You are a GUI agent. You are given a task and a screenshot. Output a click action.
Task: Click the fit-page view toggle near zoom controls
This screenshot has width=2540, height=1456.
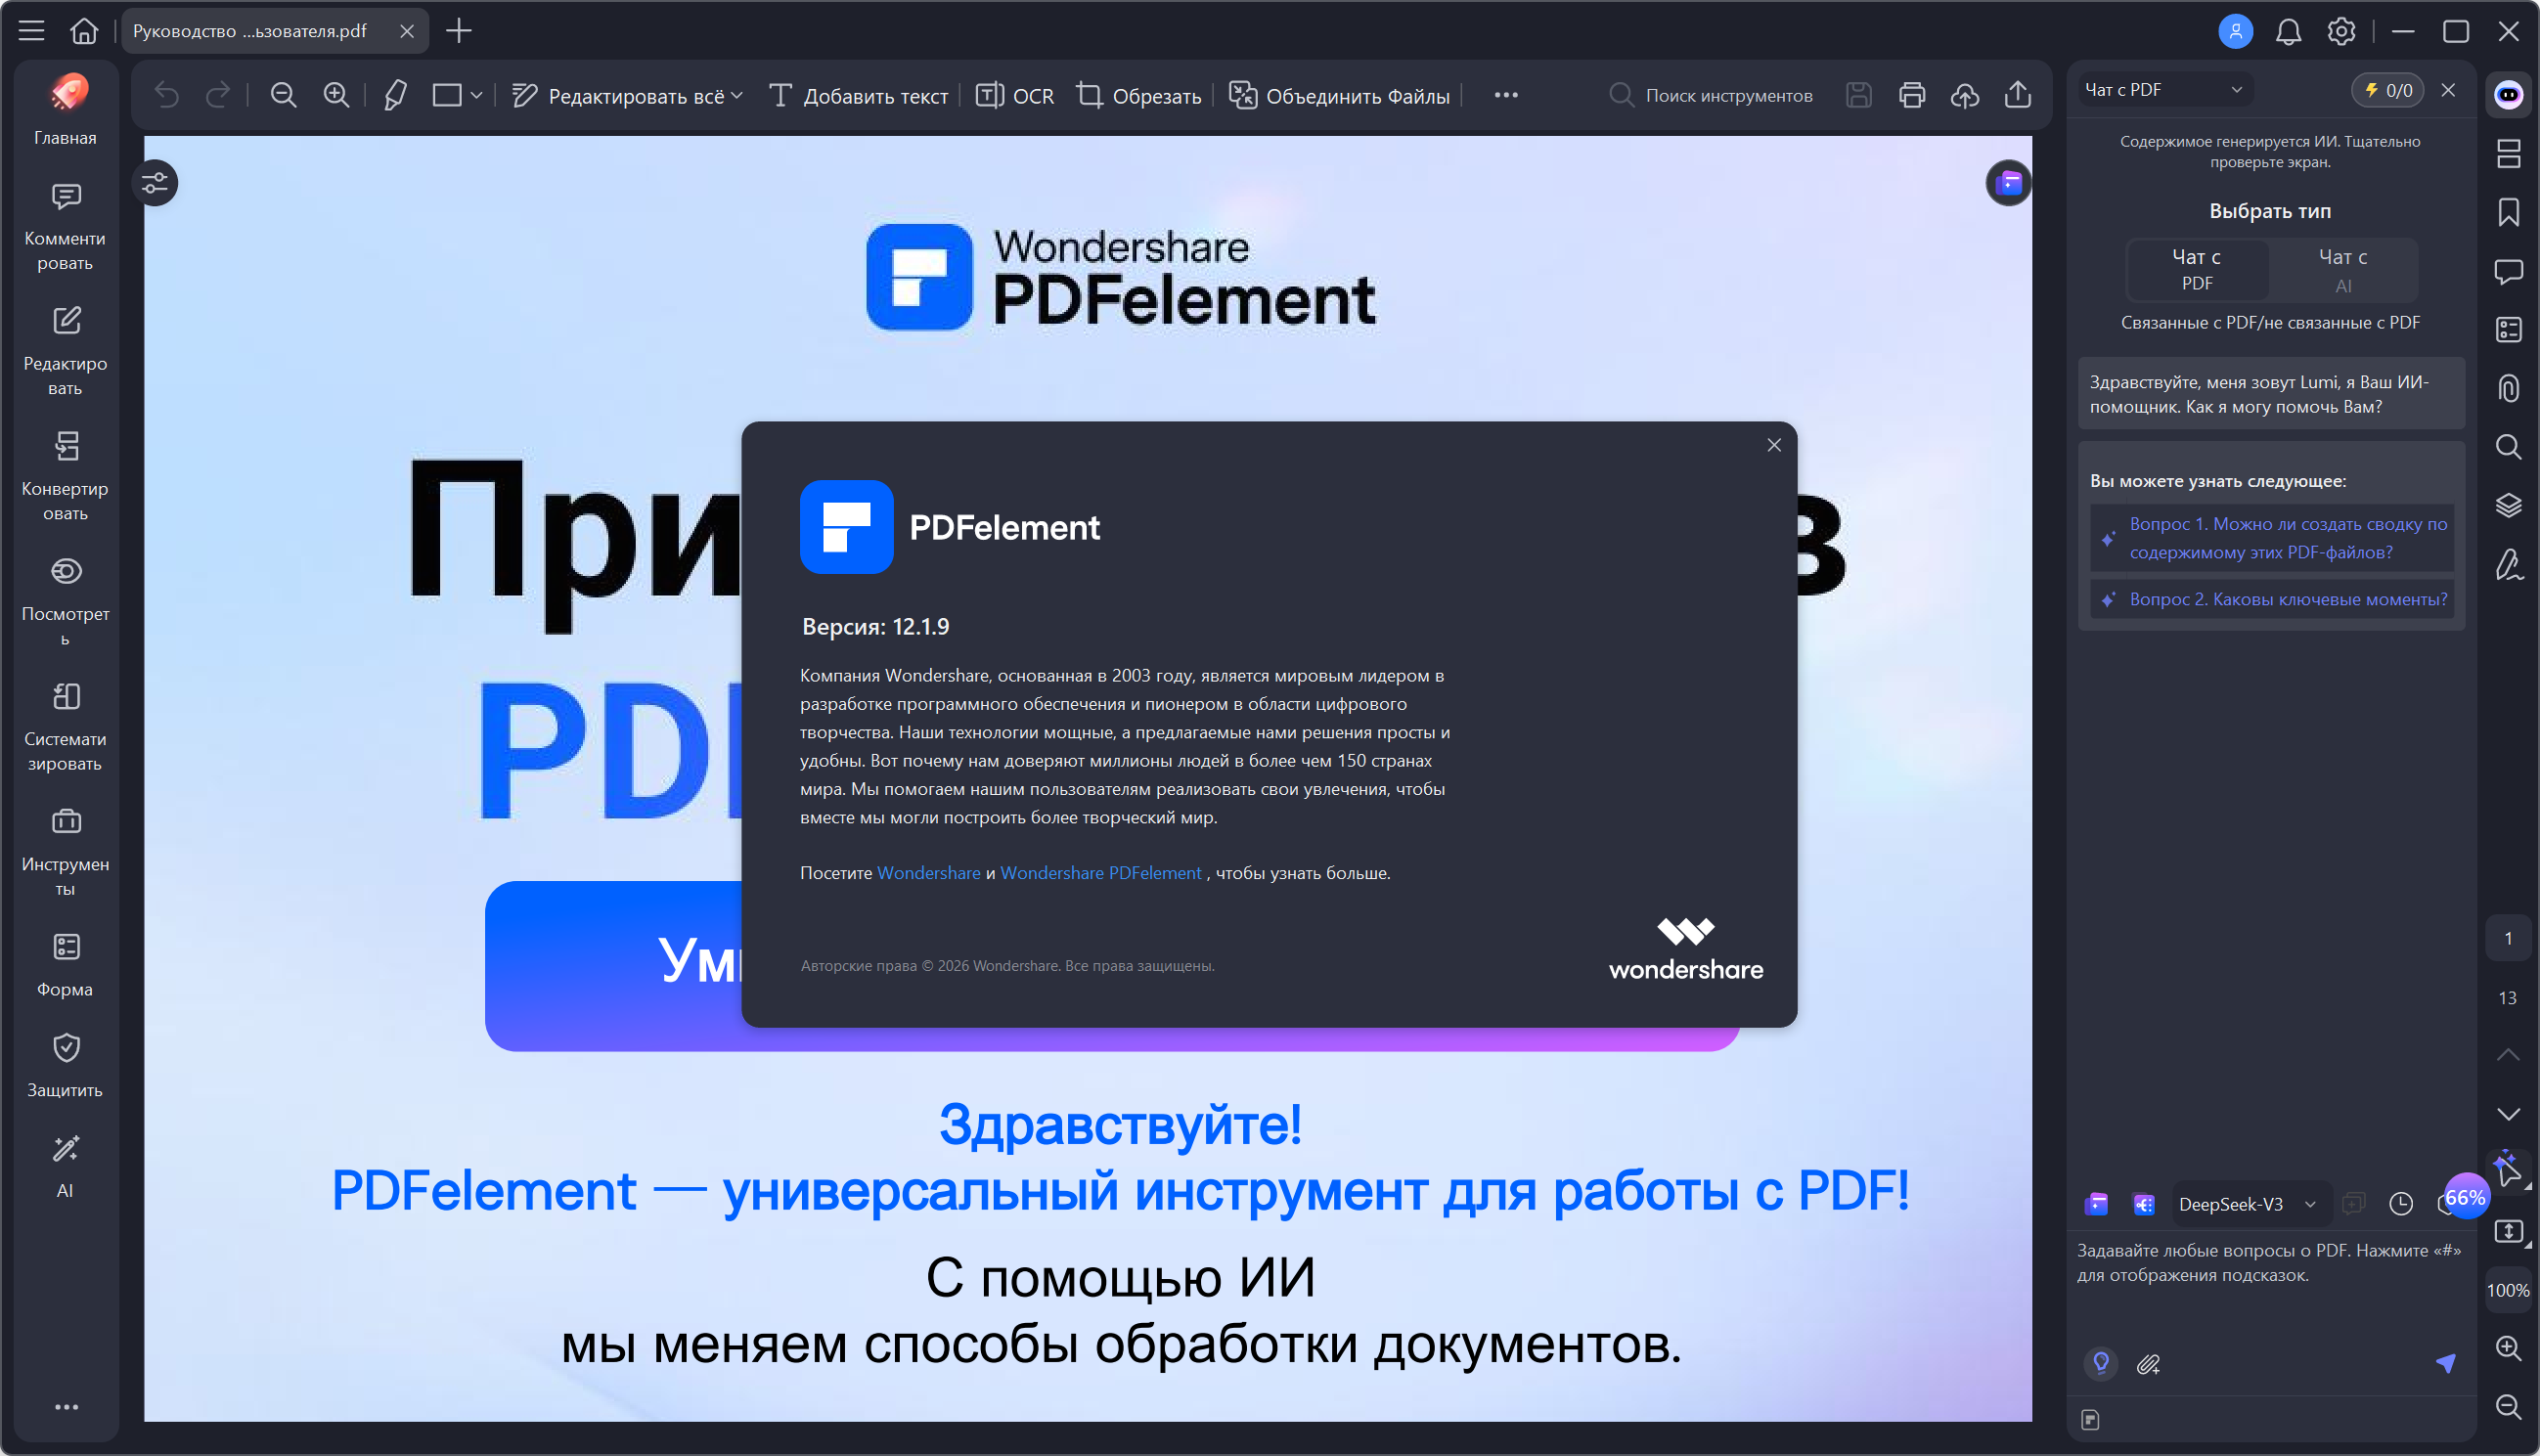tap(2509, 1231)
